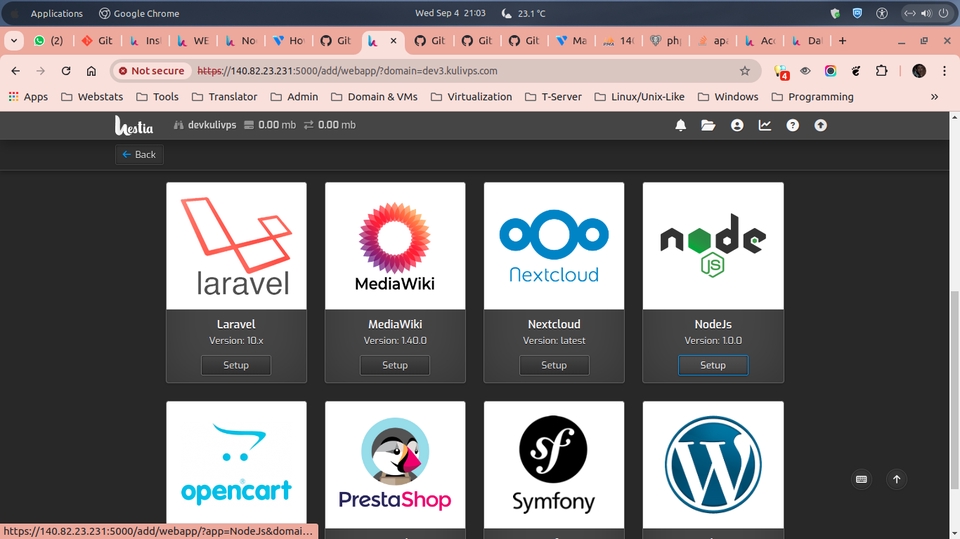The image size is (960, 539).
Task: Switch to the 'ph' phpMyAdmin tab
Action: pyautogui.click(x=666, y=41)
